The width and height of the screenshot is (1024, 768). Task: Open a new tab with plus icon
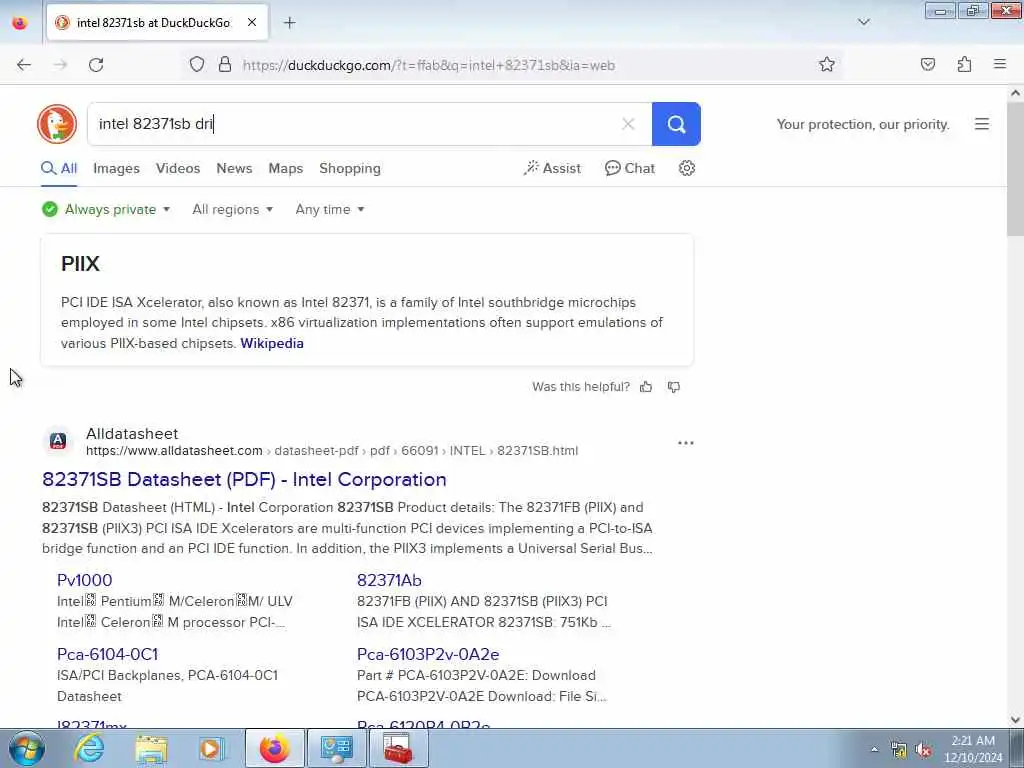(289, 23)
